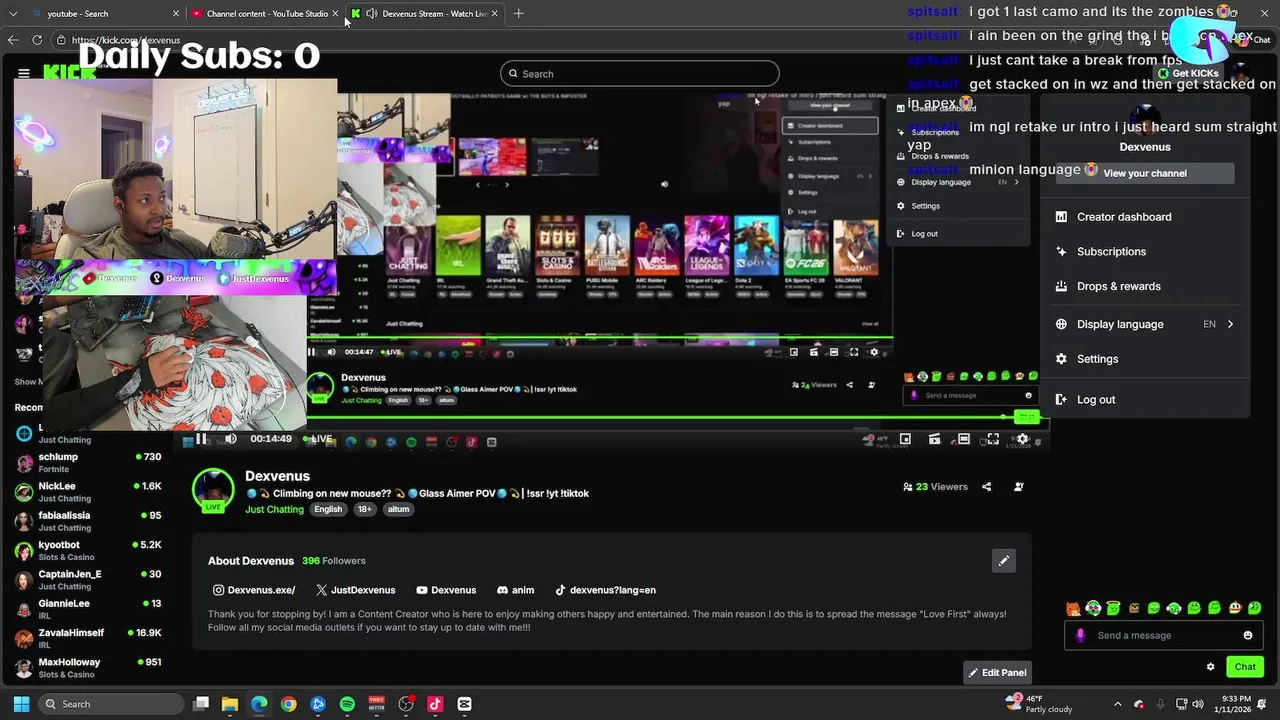This screenshot has height=720, width=1280.
Task: Open ZavalaHimself channel in sidebar
Action: (x=88, y=639)
